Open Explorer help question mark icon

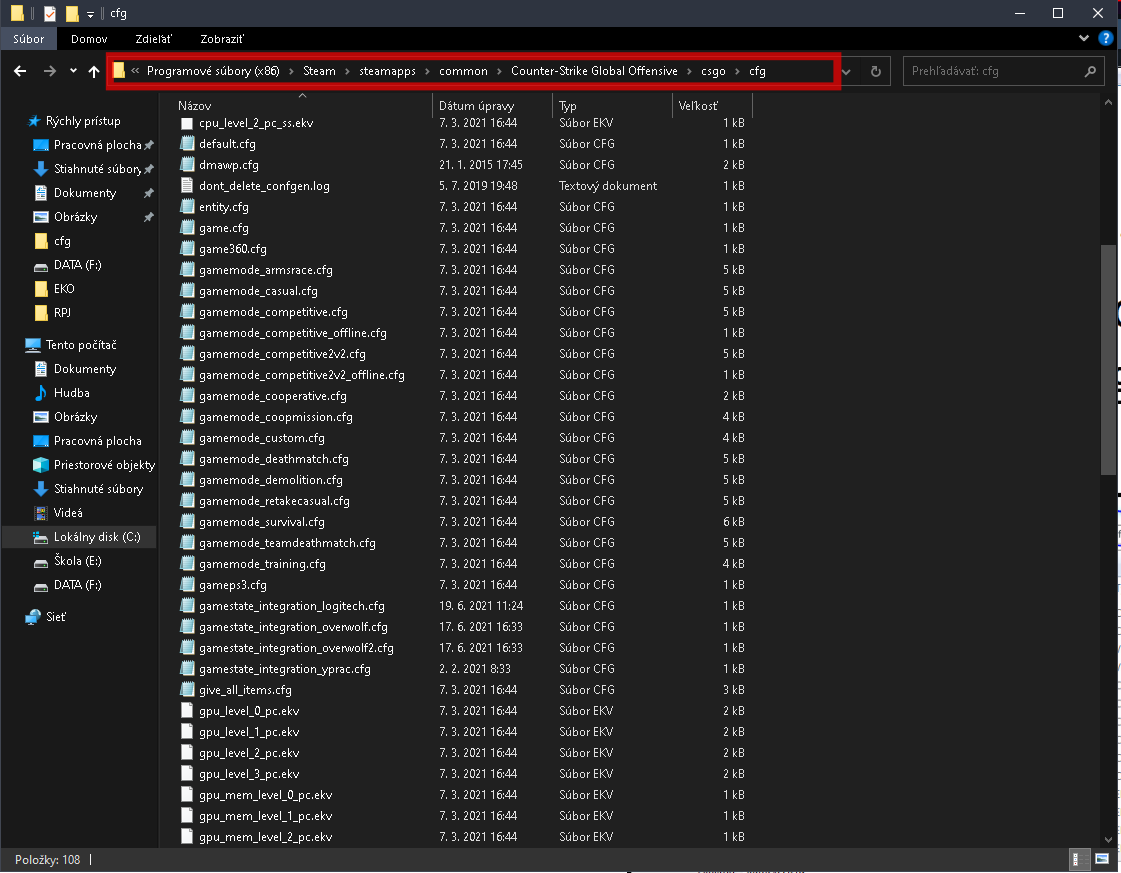pyautogui.click(x=1105, y=38)
